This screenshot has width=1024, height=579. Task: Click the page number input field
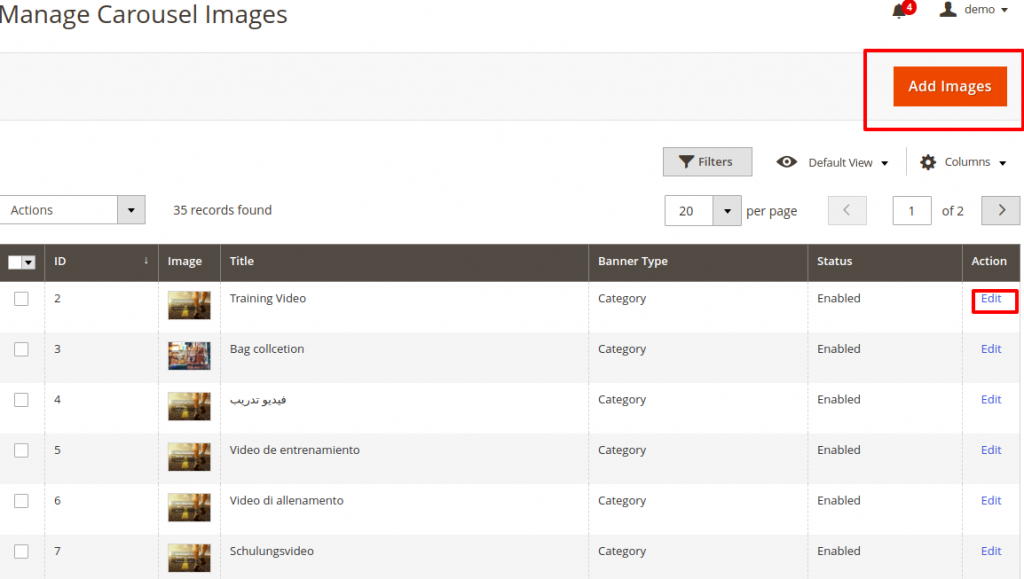click(x=911, y=210)
